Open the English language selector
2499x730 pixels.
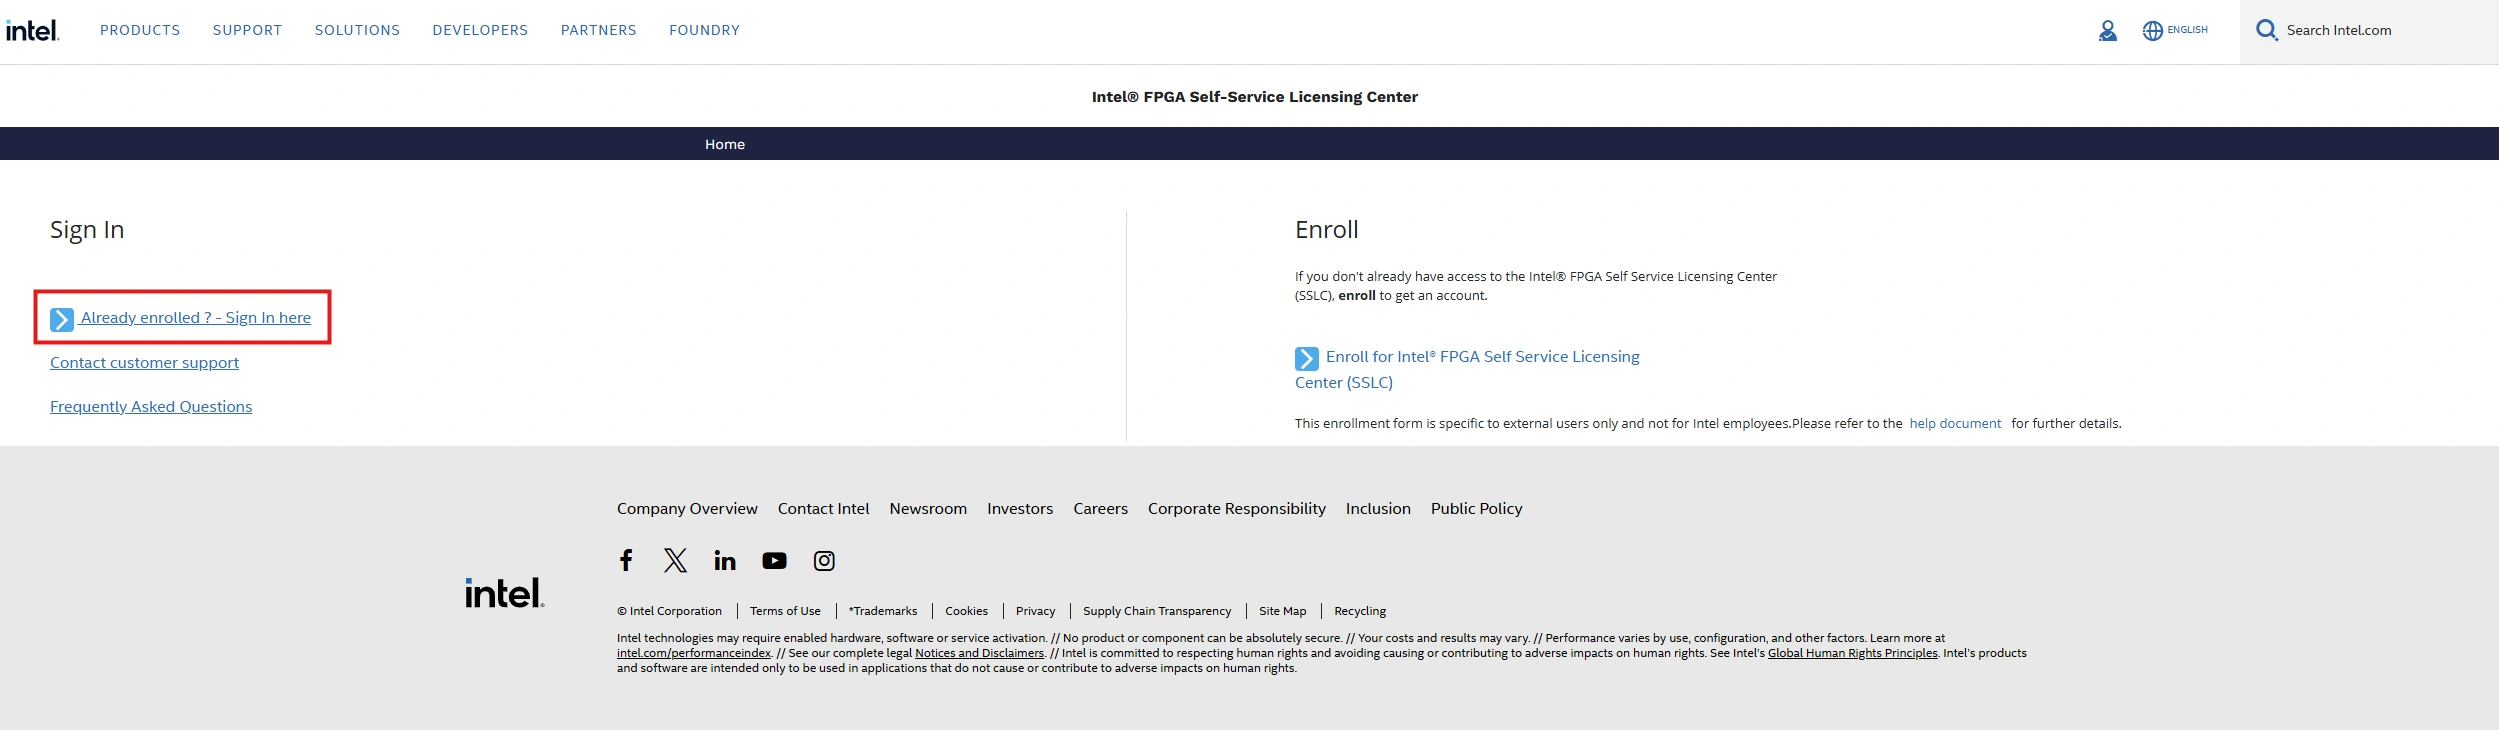(x=2187, y=30)
